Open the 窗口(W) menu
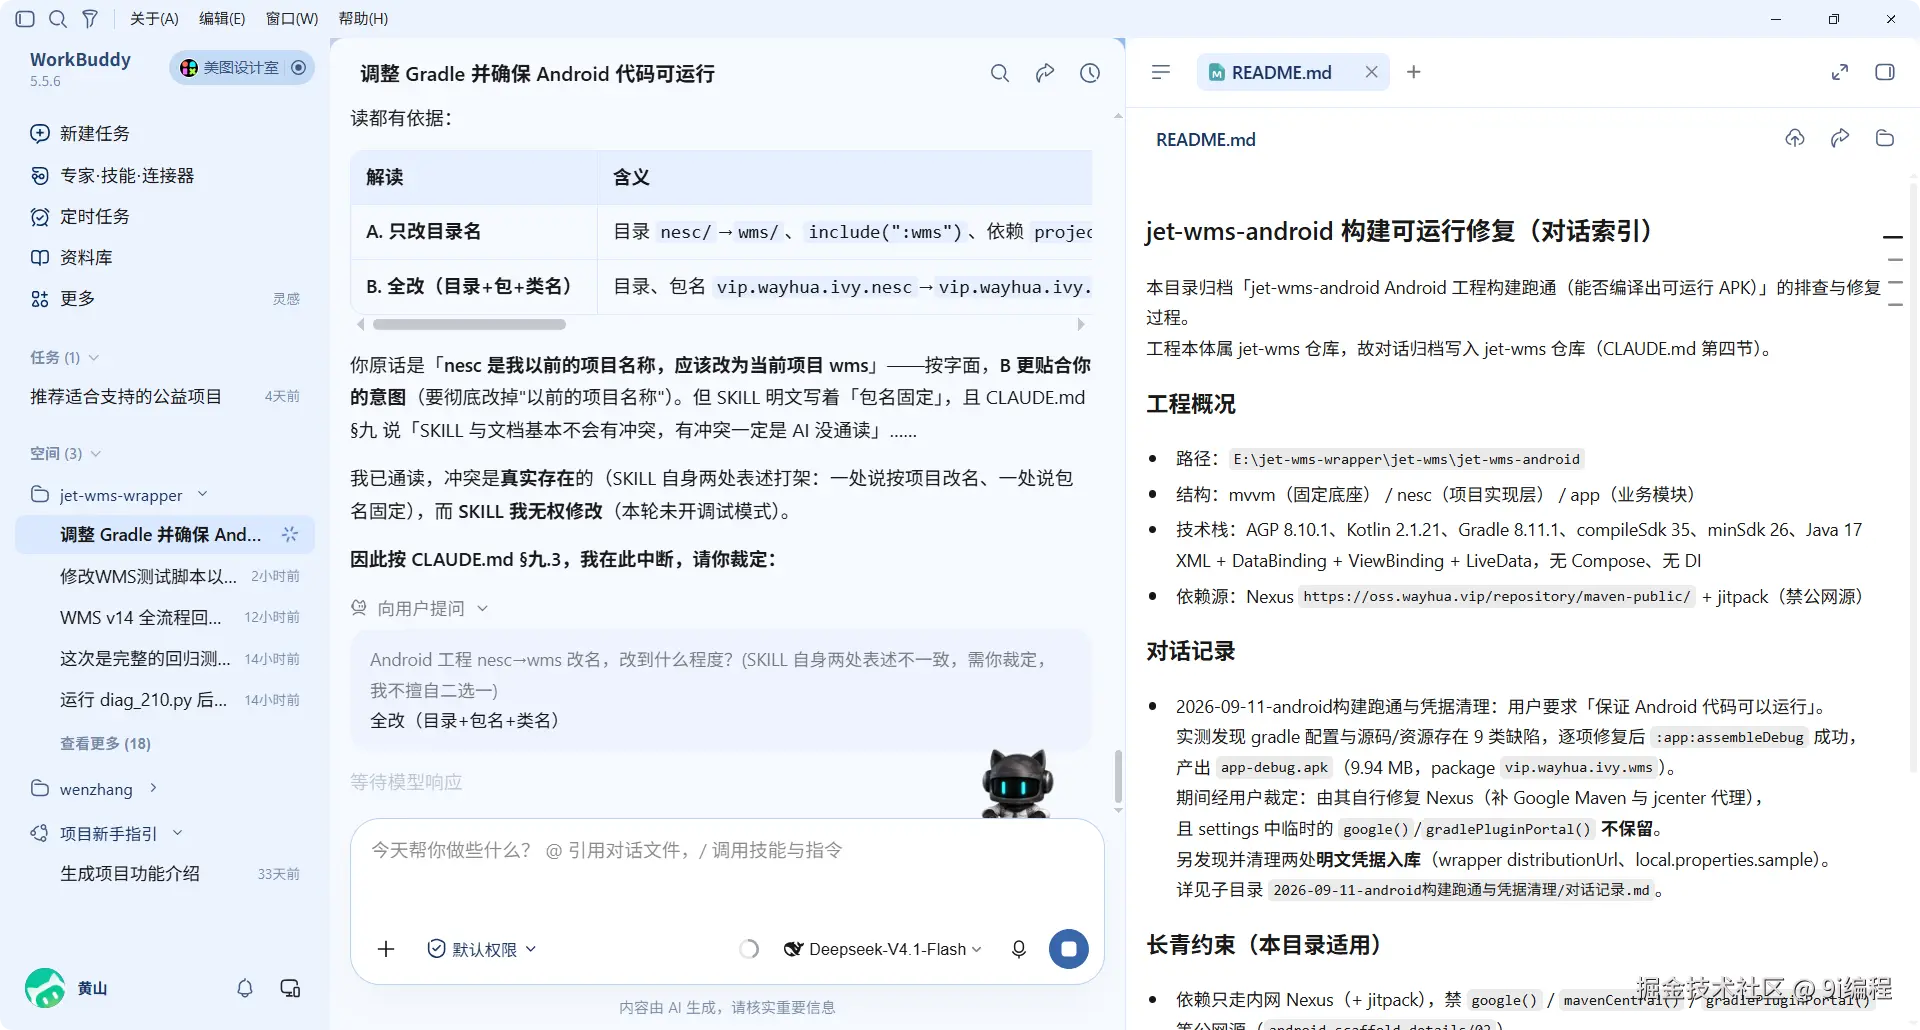This screenshot has height=1030, width=1920. 292,19
